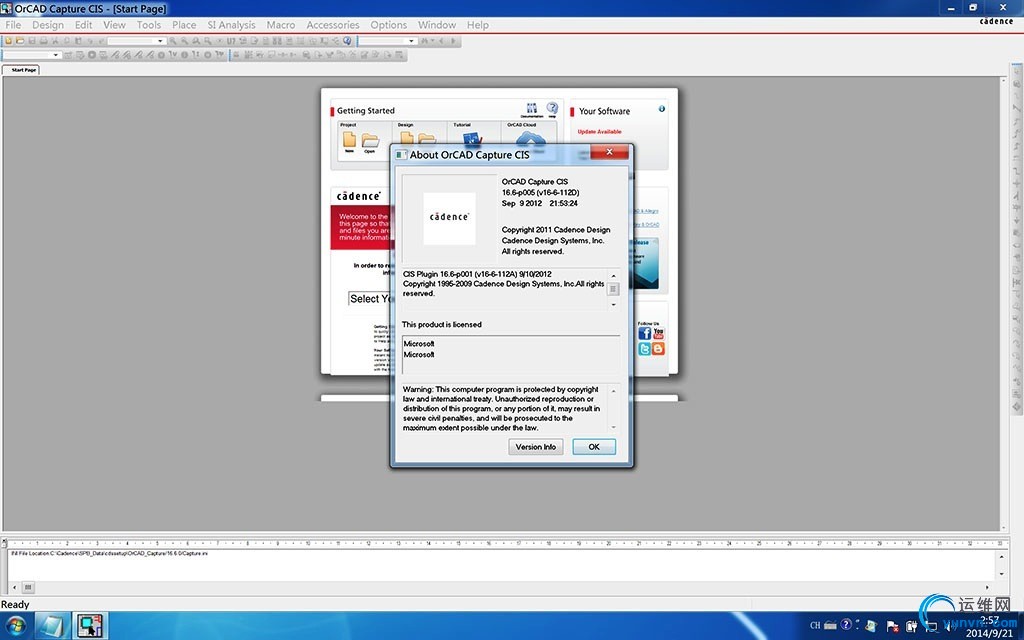Click the Open folder toolbar icon
Viewport: 1024px width, 640px height.
click(20, 40)
